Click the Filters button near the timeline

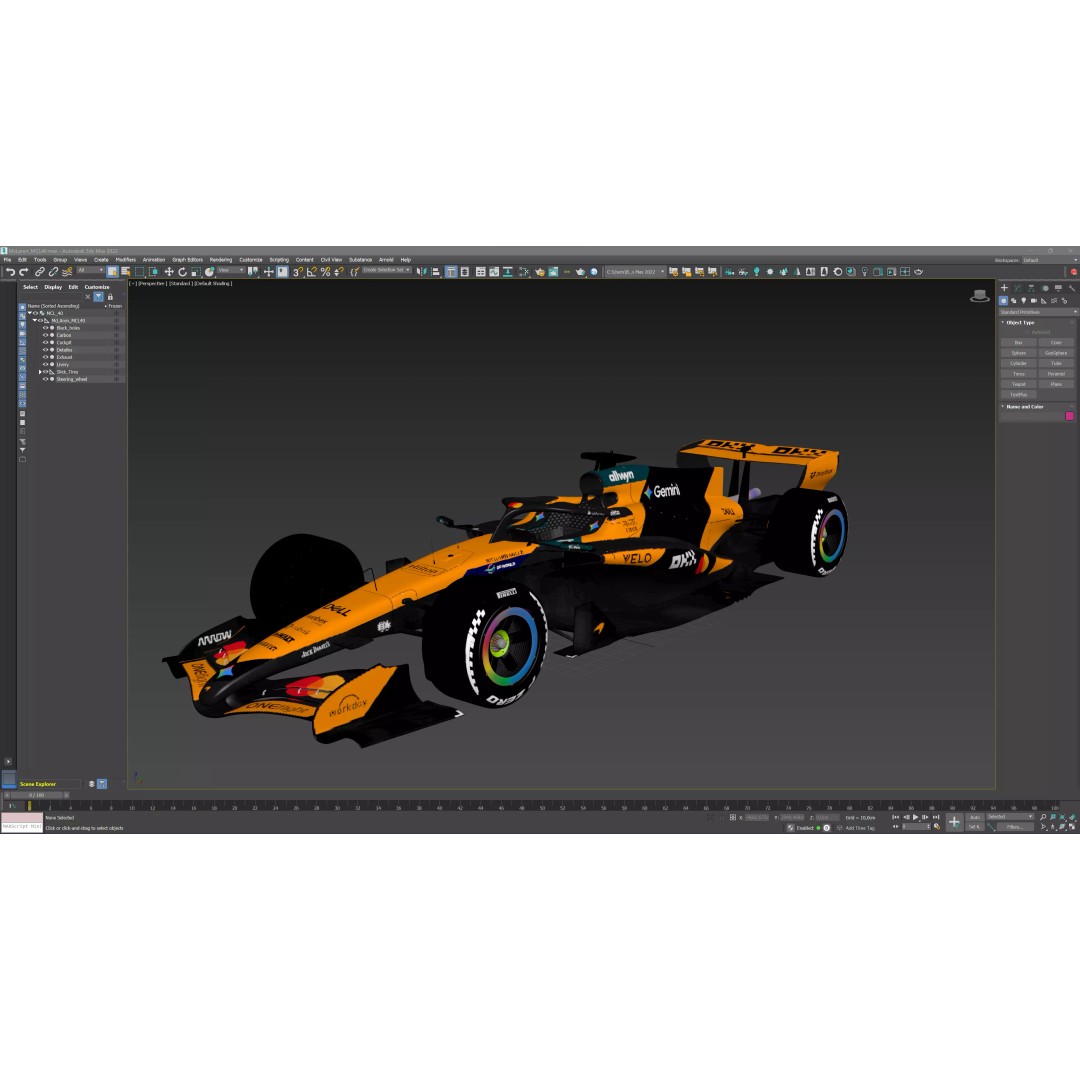[x=1016, y=826]
